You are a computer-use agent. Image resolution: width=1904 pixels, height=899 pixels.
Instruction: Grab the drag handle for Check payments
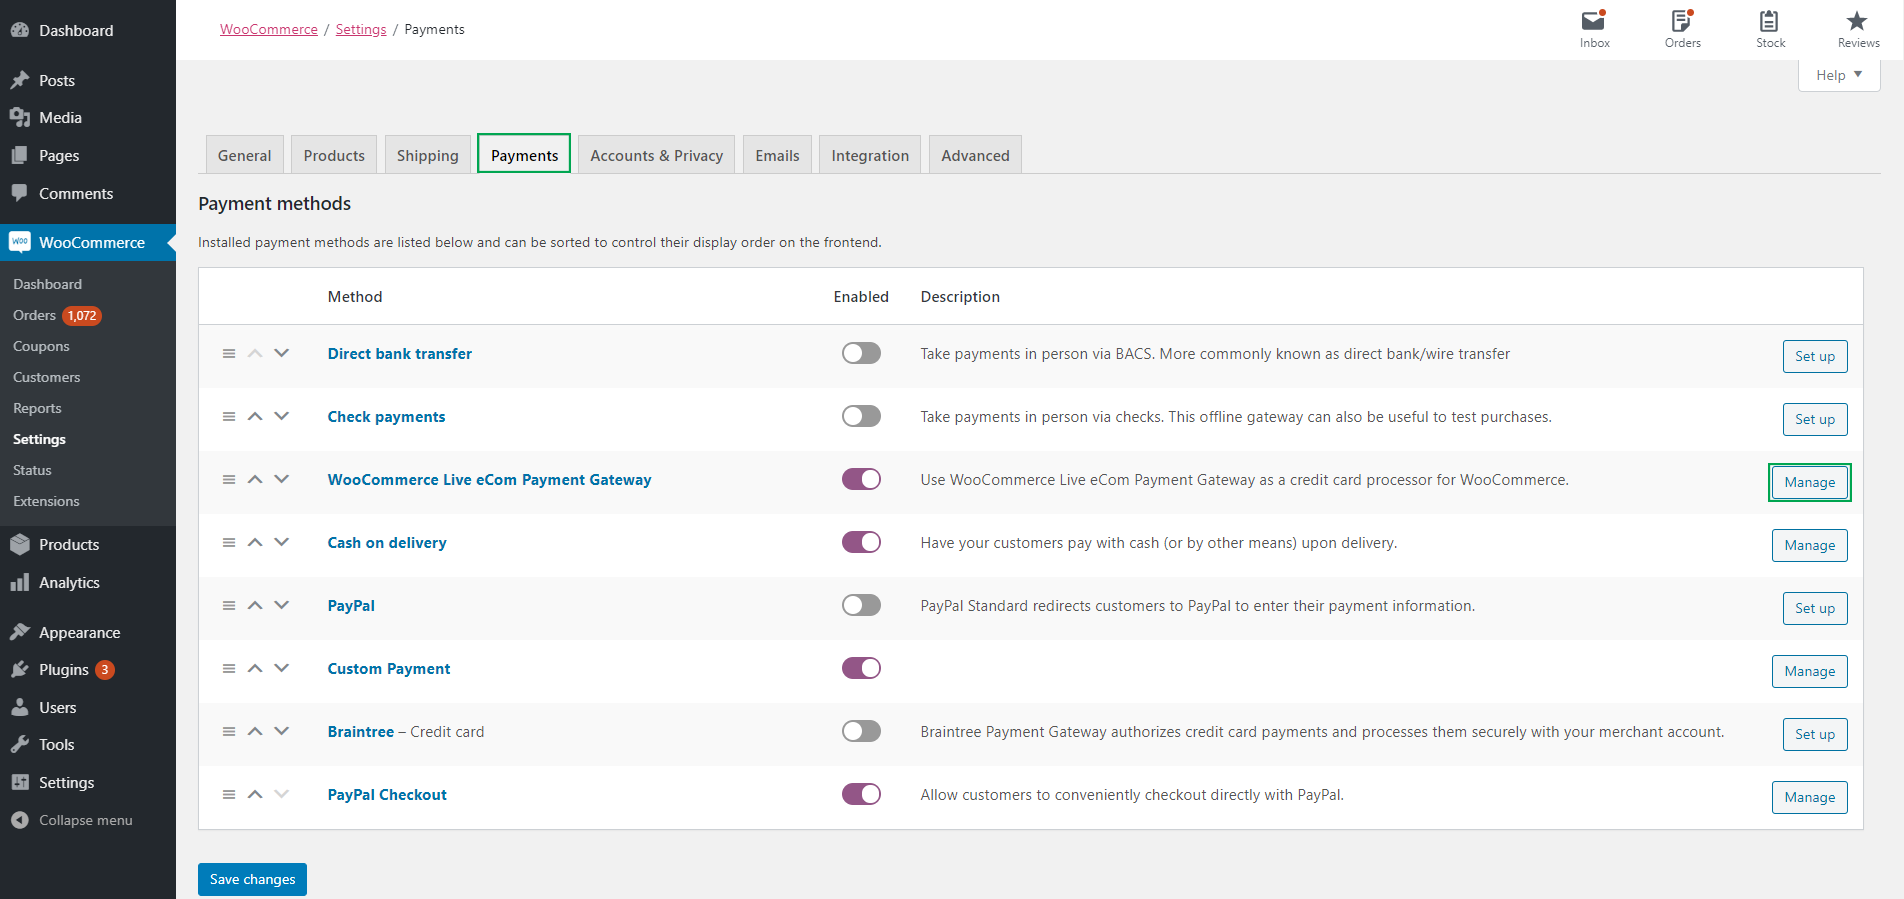[229, 416]
